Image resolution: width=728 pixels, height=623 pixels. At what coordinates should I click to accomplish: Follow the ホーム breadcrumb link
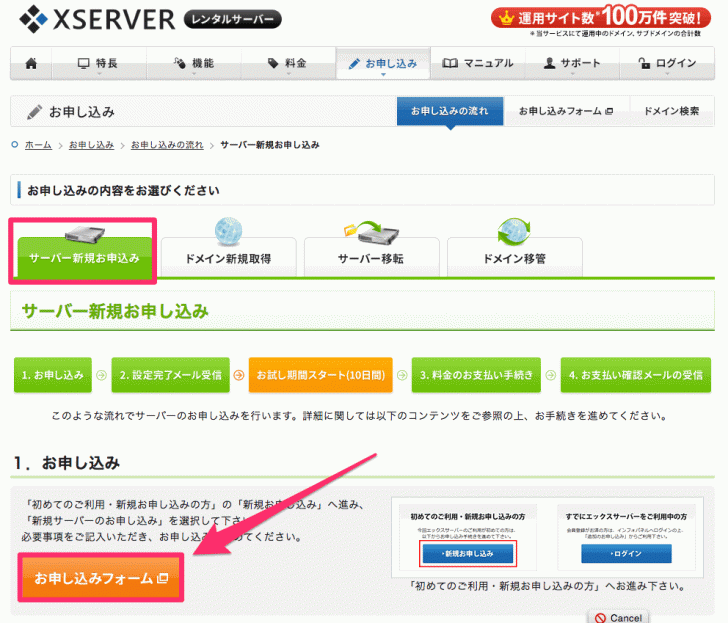coord(38,145)
